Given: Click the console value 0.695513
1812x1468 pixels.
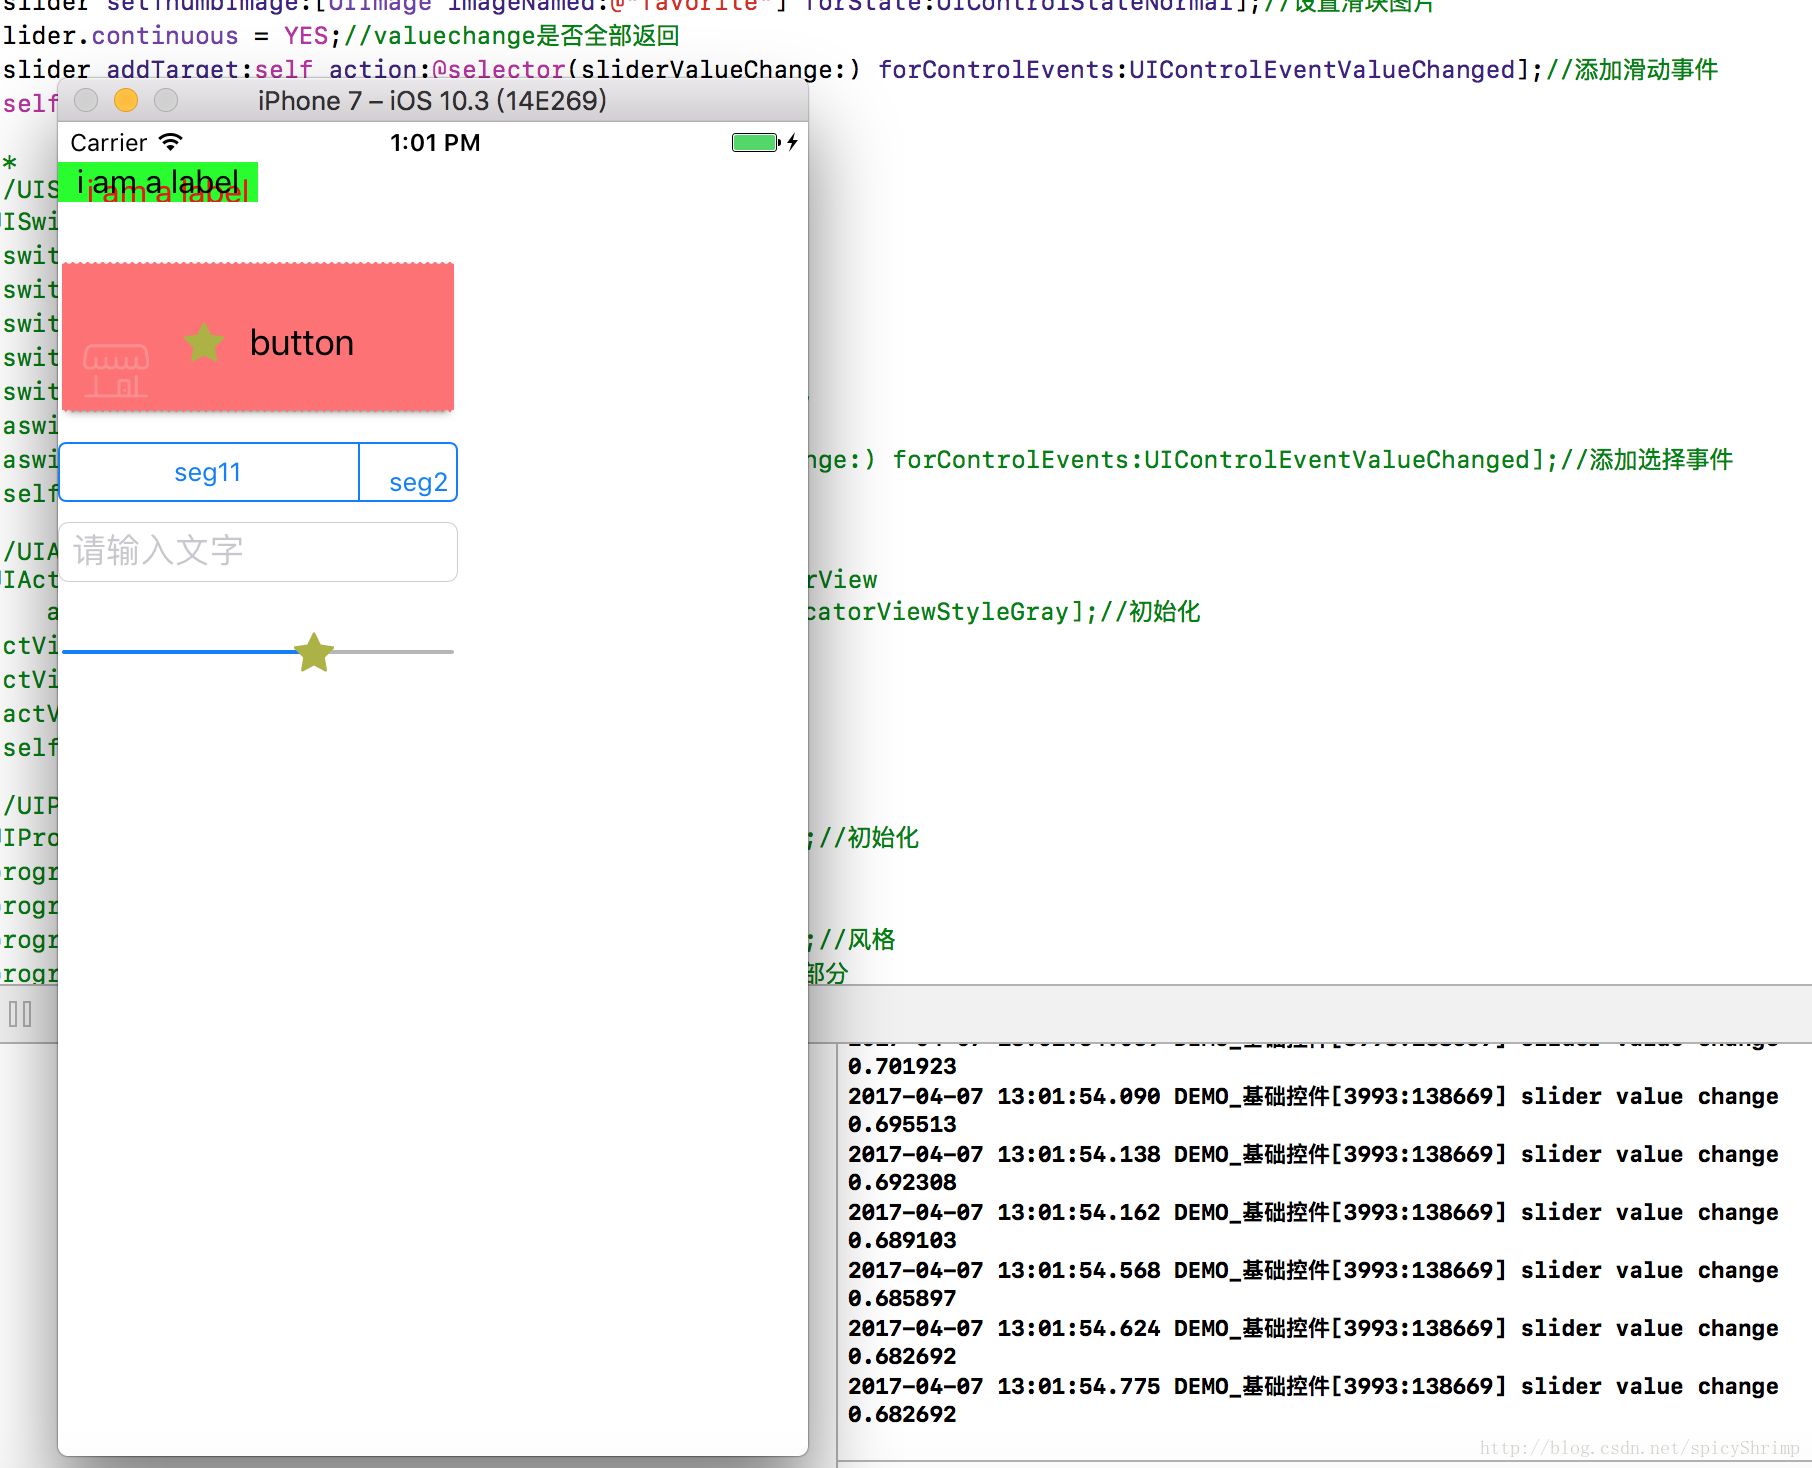Looking at the screenshot, I should [902, 1124].
